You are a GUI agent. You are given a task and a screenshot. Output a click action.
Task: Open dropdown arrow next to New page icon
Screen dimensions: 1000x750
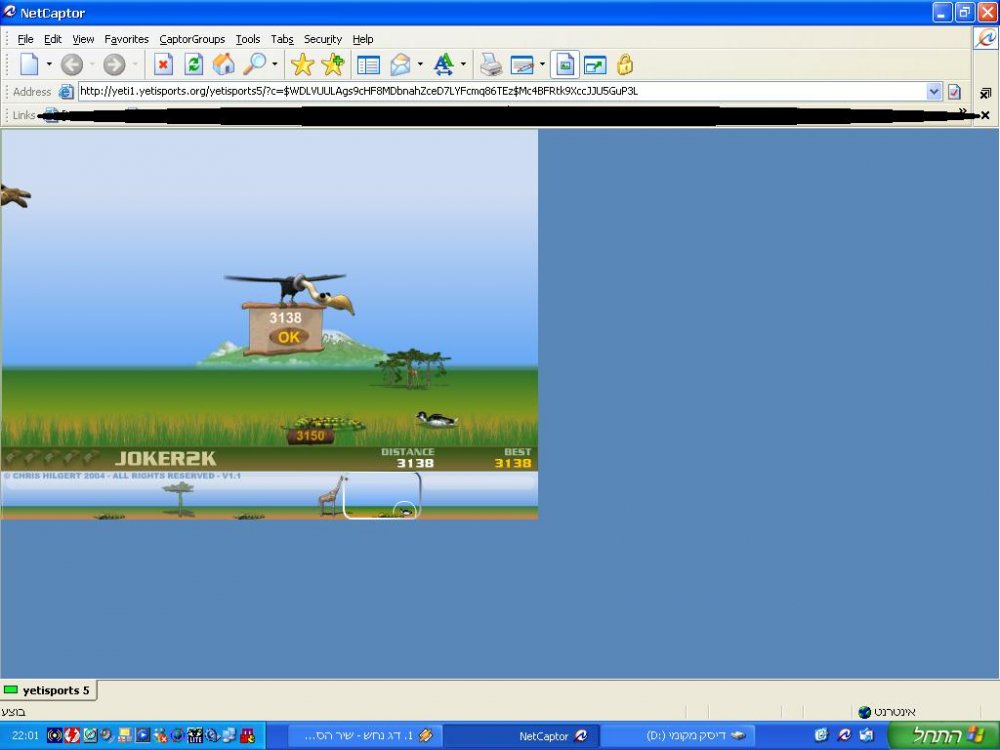(49, 64)
